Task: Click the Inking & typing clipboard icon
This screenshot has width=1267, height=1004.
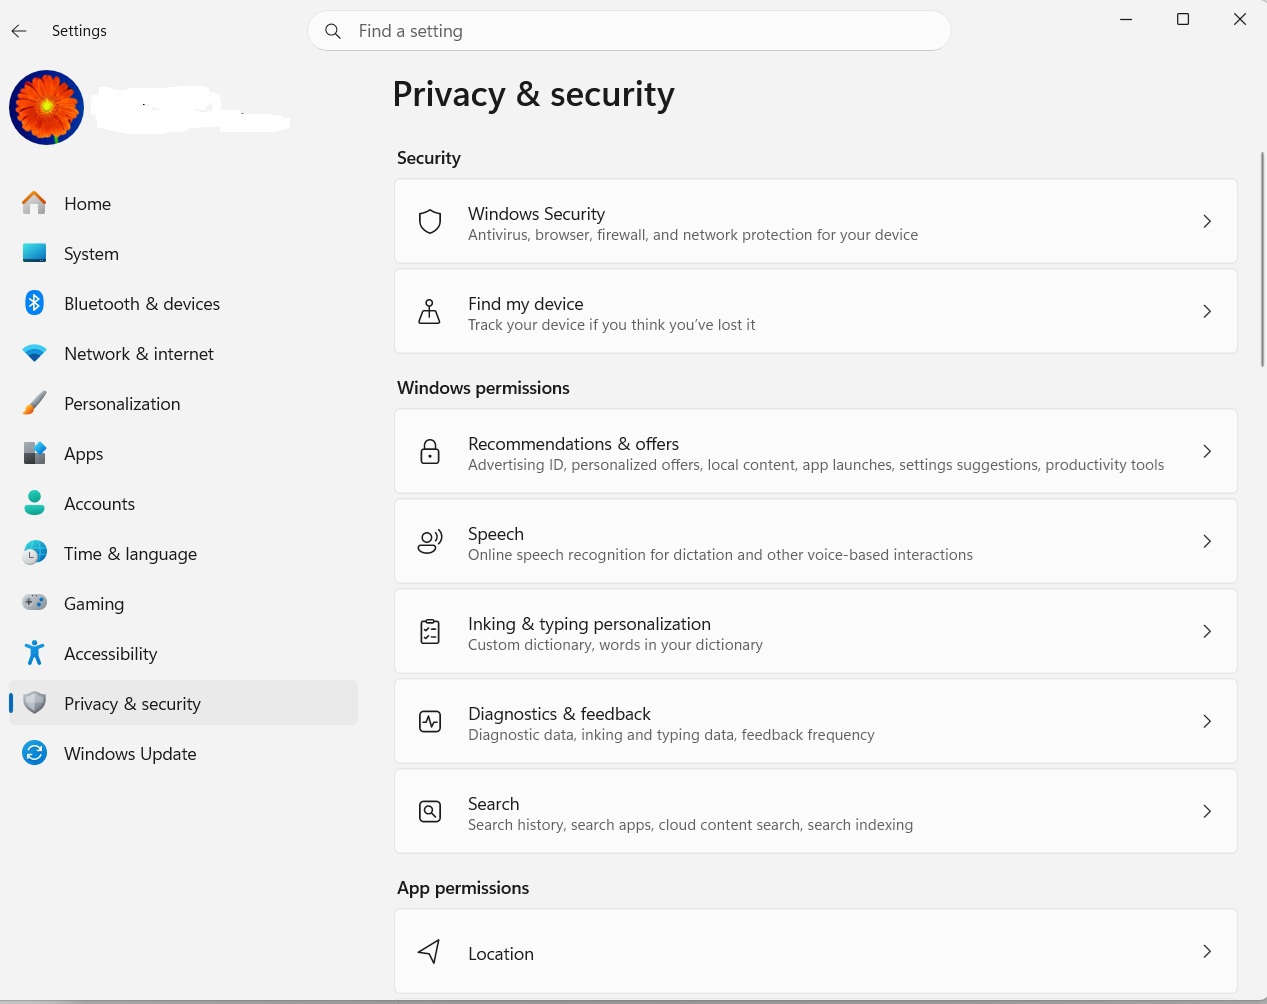Action: [430, 632]
